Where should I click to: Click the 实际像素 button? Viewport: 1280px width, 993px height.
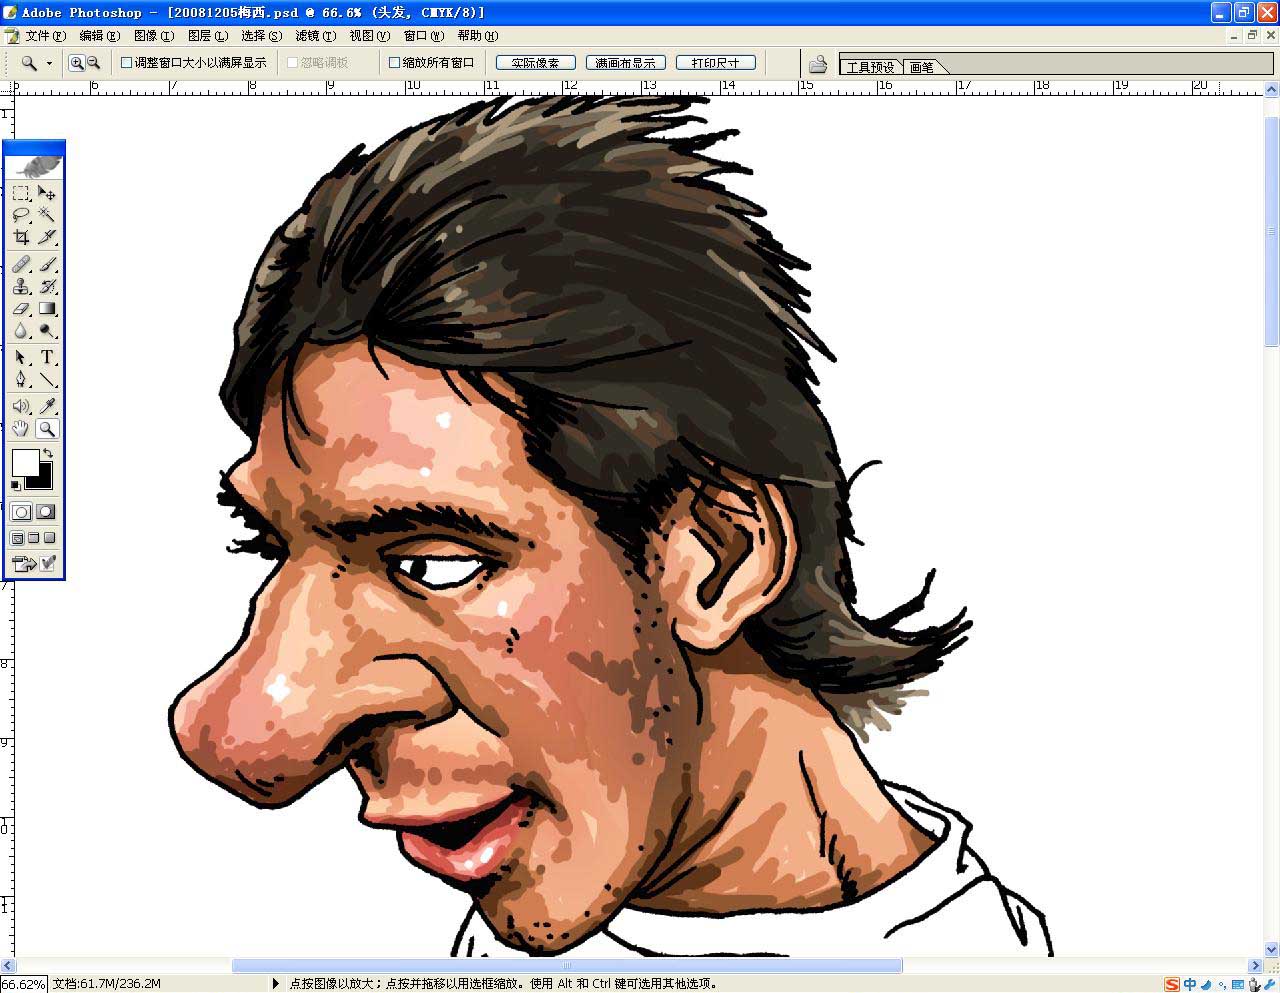[535, 63]
